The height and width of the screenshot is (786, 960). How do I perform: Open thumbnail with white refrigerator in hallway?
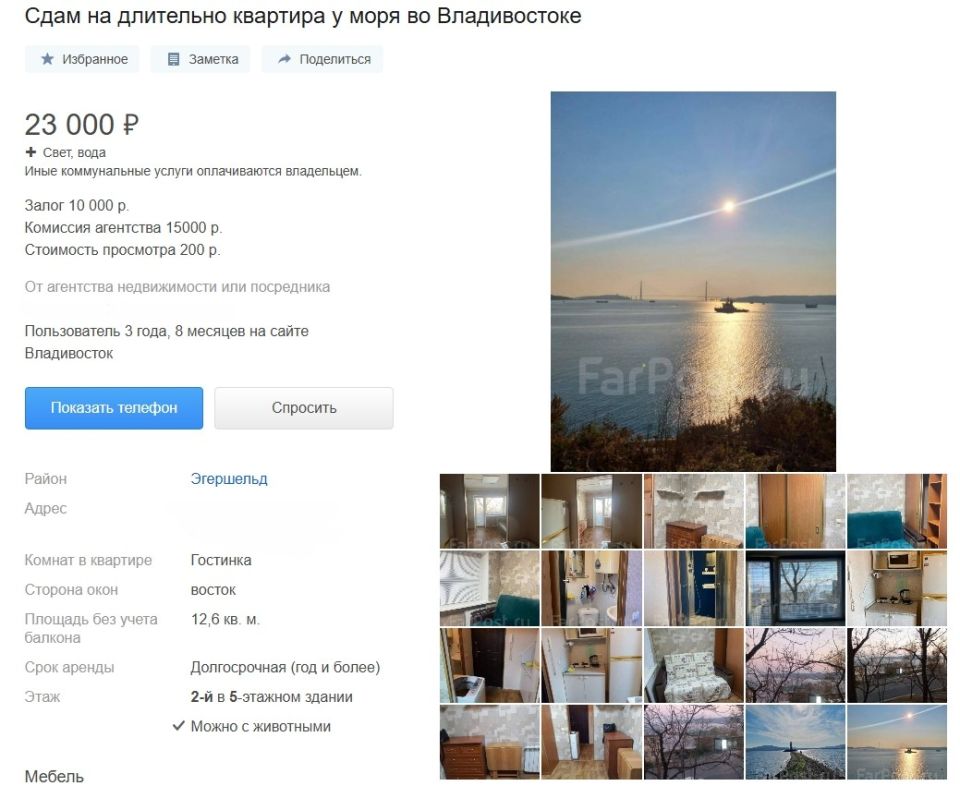591,511
